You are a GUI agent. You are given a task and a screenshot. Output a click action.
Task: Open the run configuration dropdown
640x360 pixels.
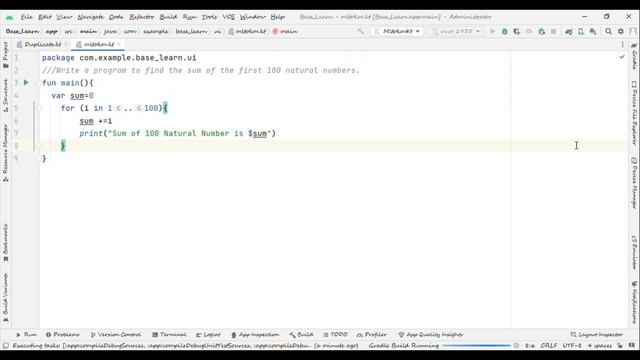pos(397,31)
